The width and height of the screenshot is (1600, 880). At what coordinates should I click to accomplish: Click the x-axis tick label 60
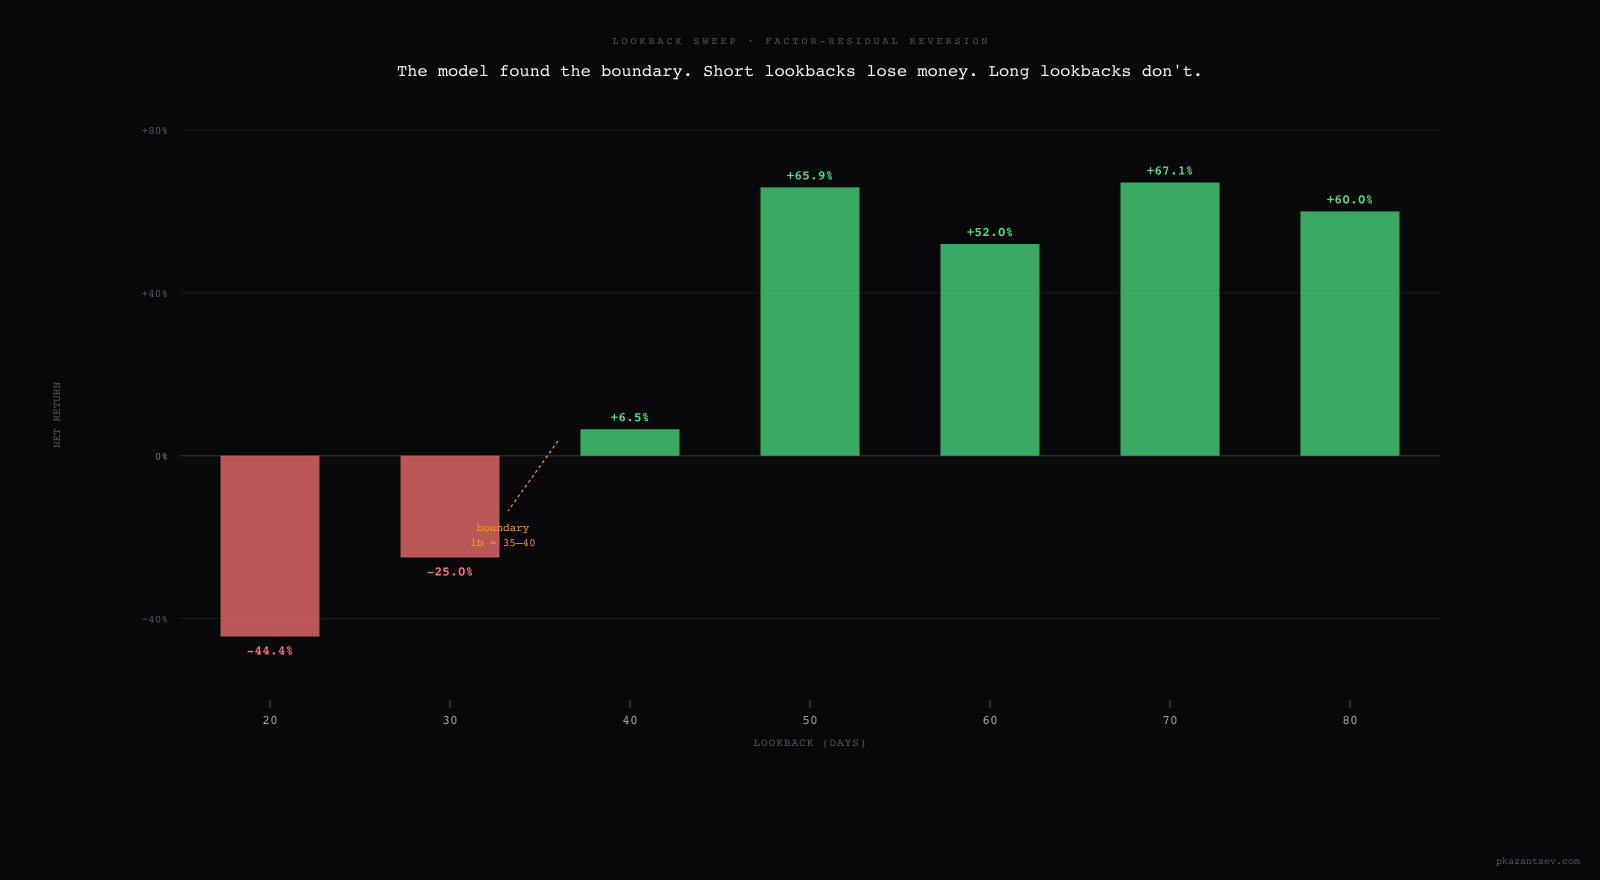click(x=990, y=721)
